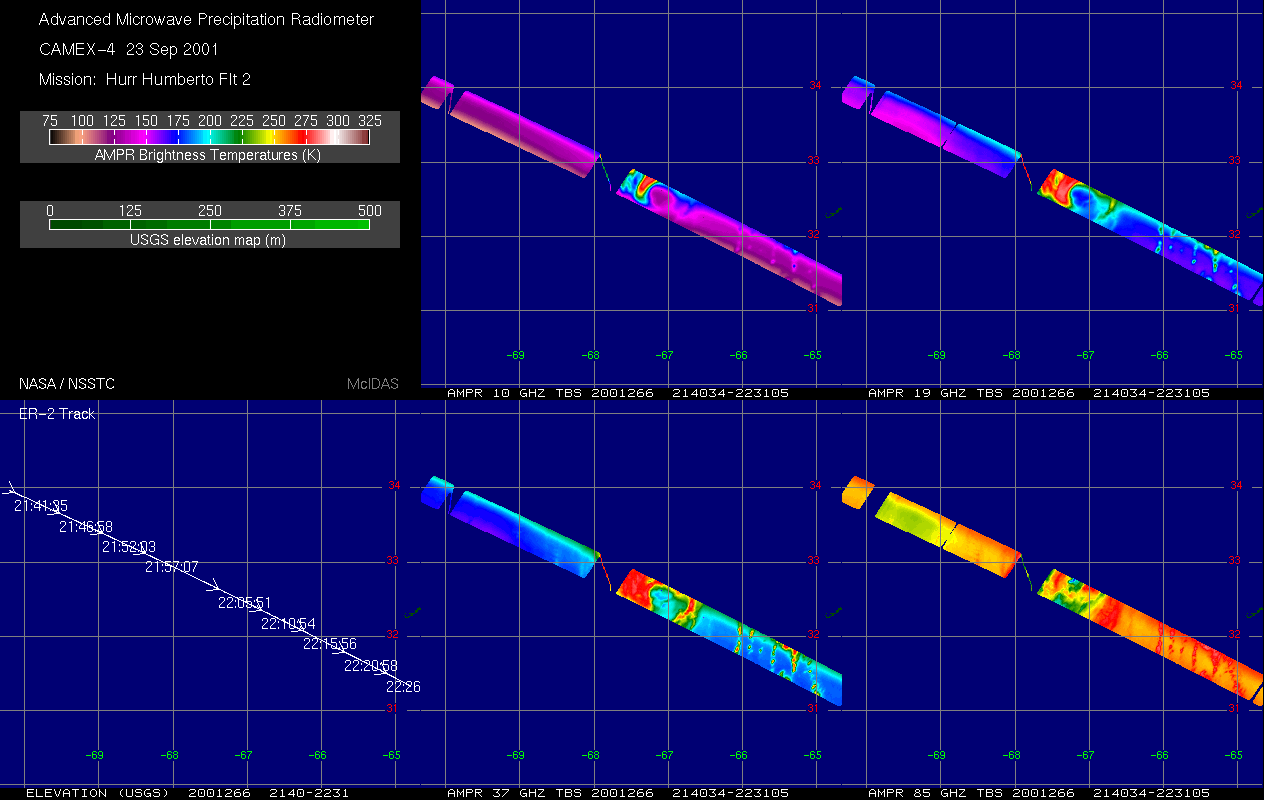This screenshot has height=800, width=1264.
Task: Click the green cold region in 37 GHz swath
Action: 673,602
